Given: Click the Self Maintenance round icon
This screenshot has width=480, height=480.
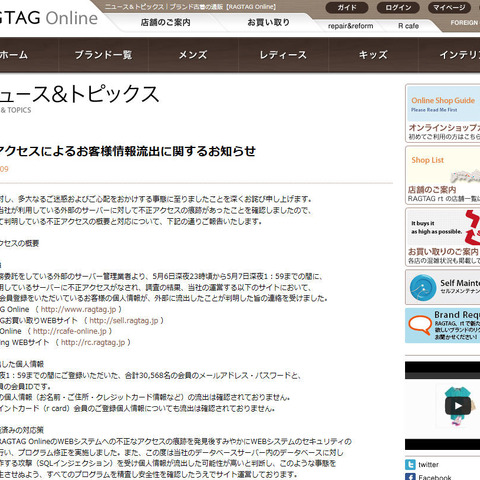Looking at the screenshot, I should pyautogui.click(x=423, y=287).
